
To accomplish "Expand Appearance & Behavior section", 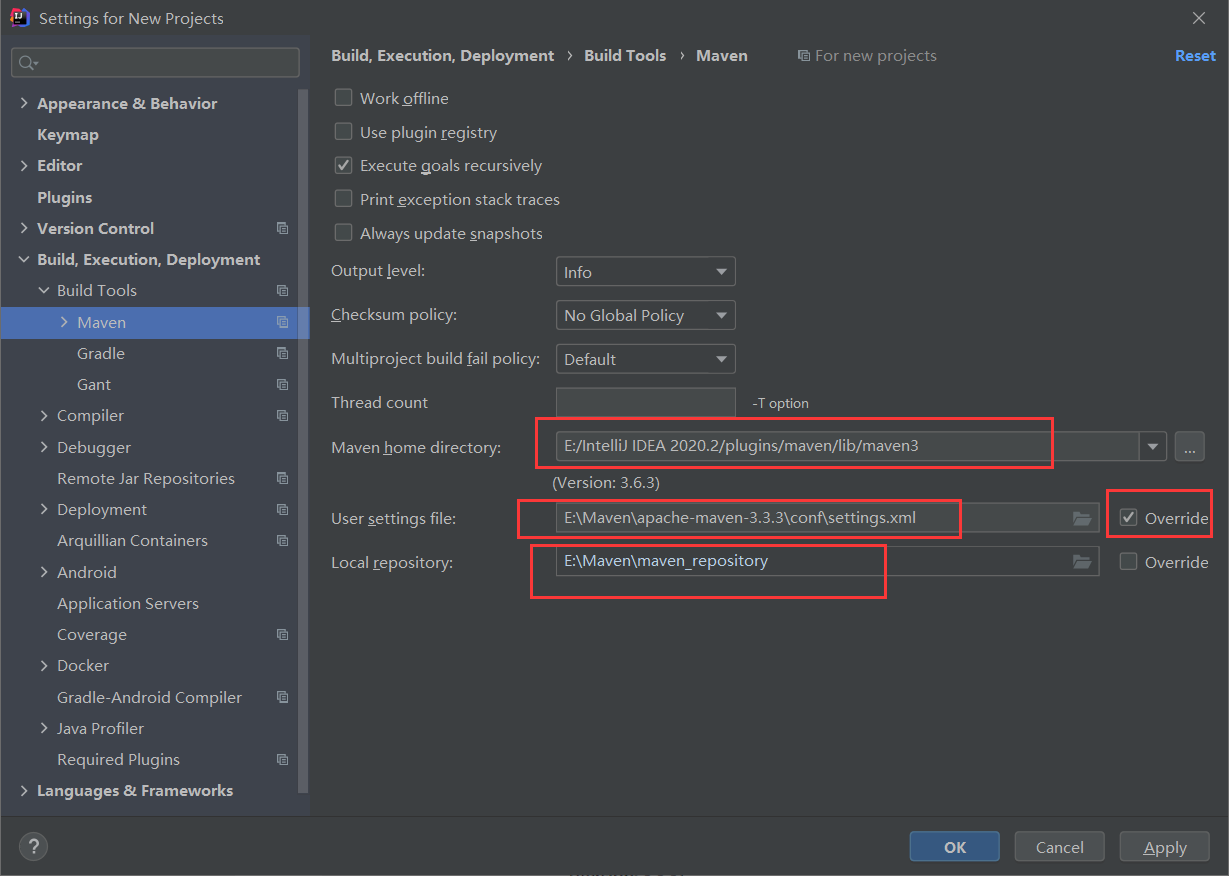I will [x=24, y=103].
